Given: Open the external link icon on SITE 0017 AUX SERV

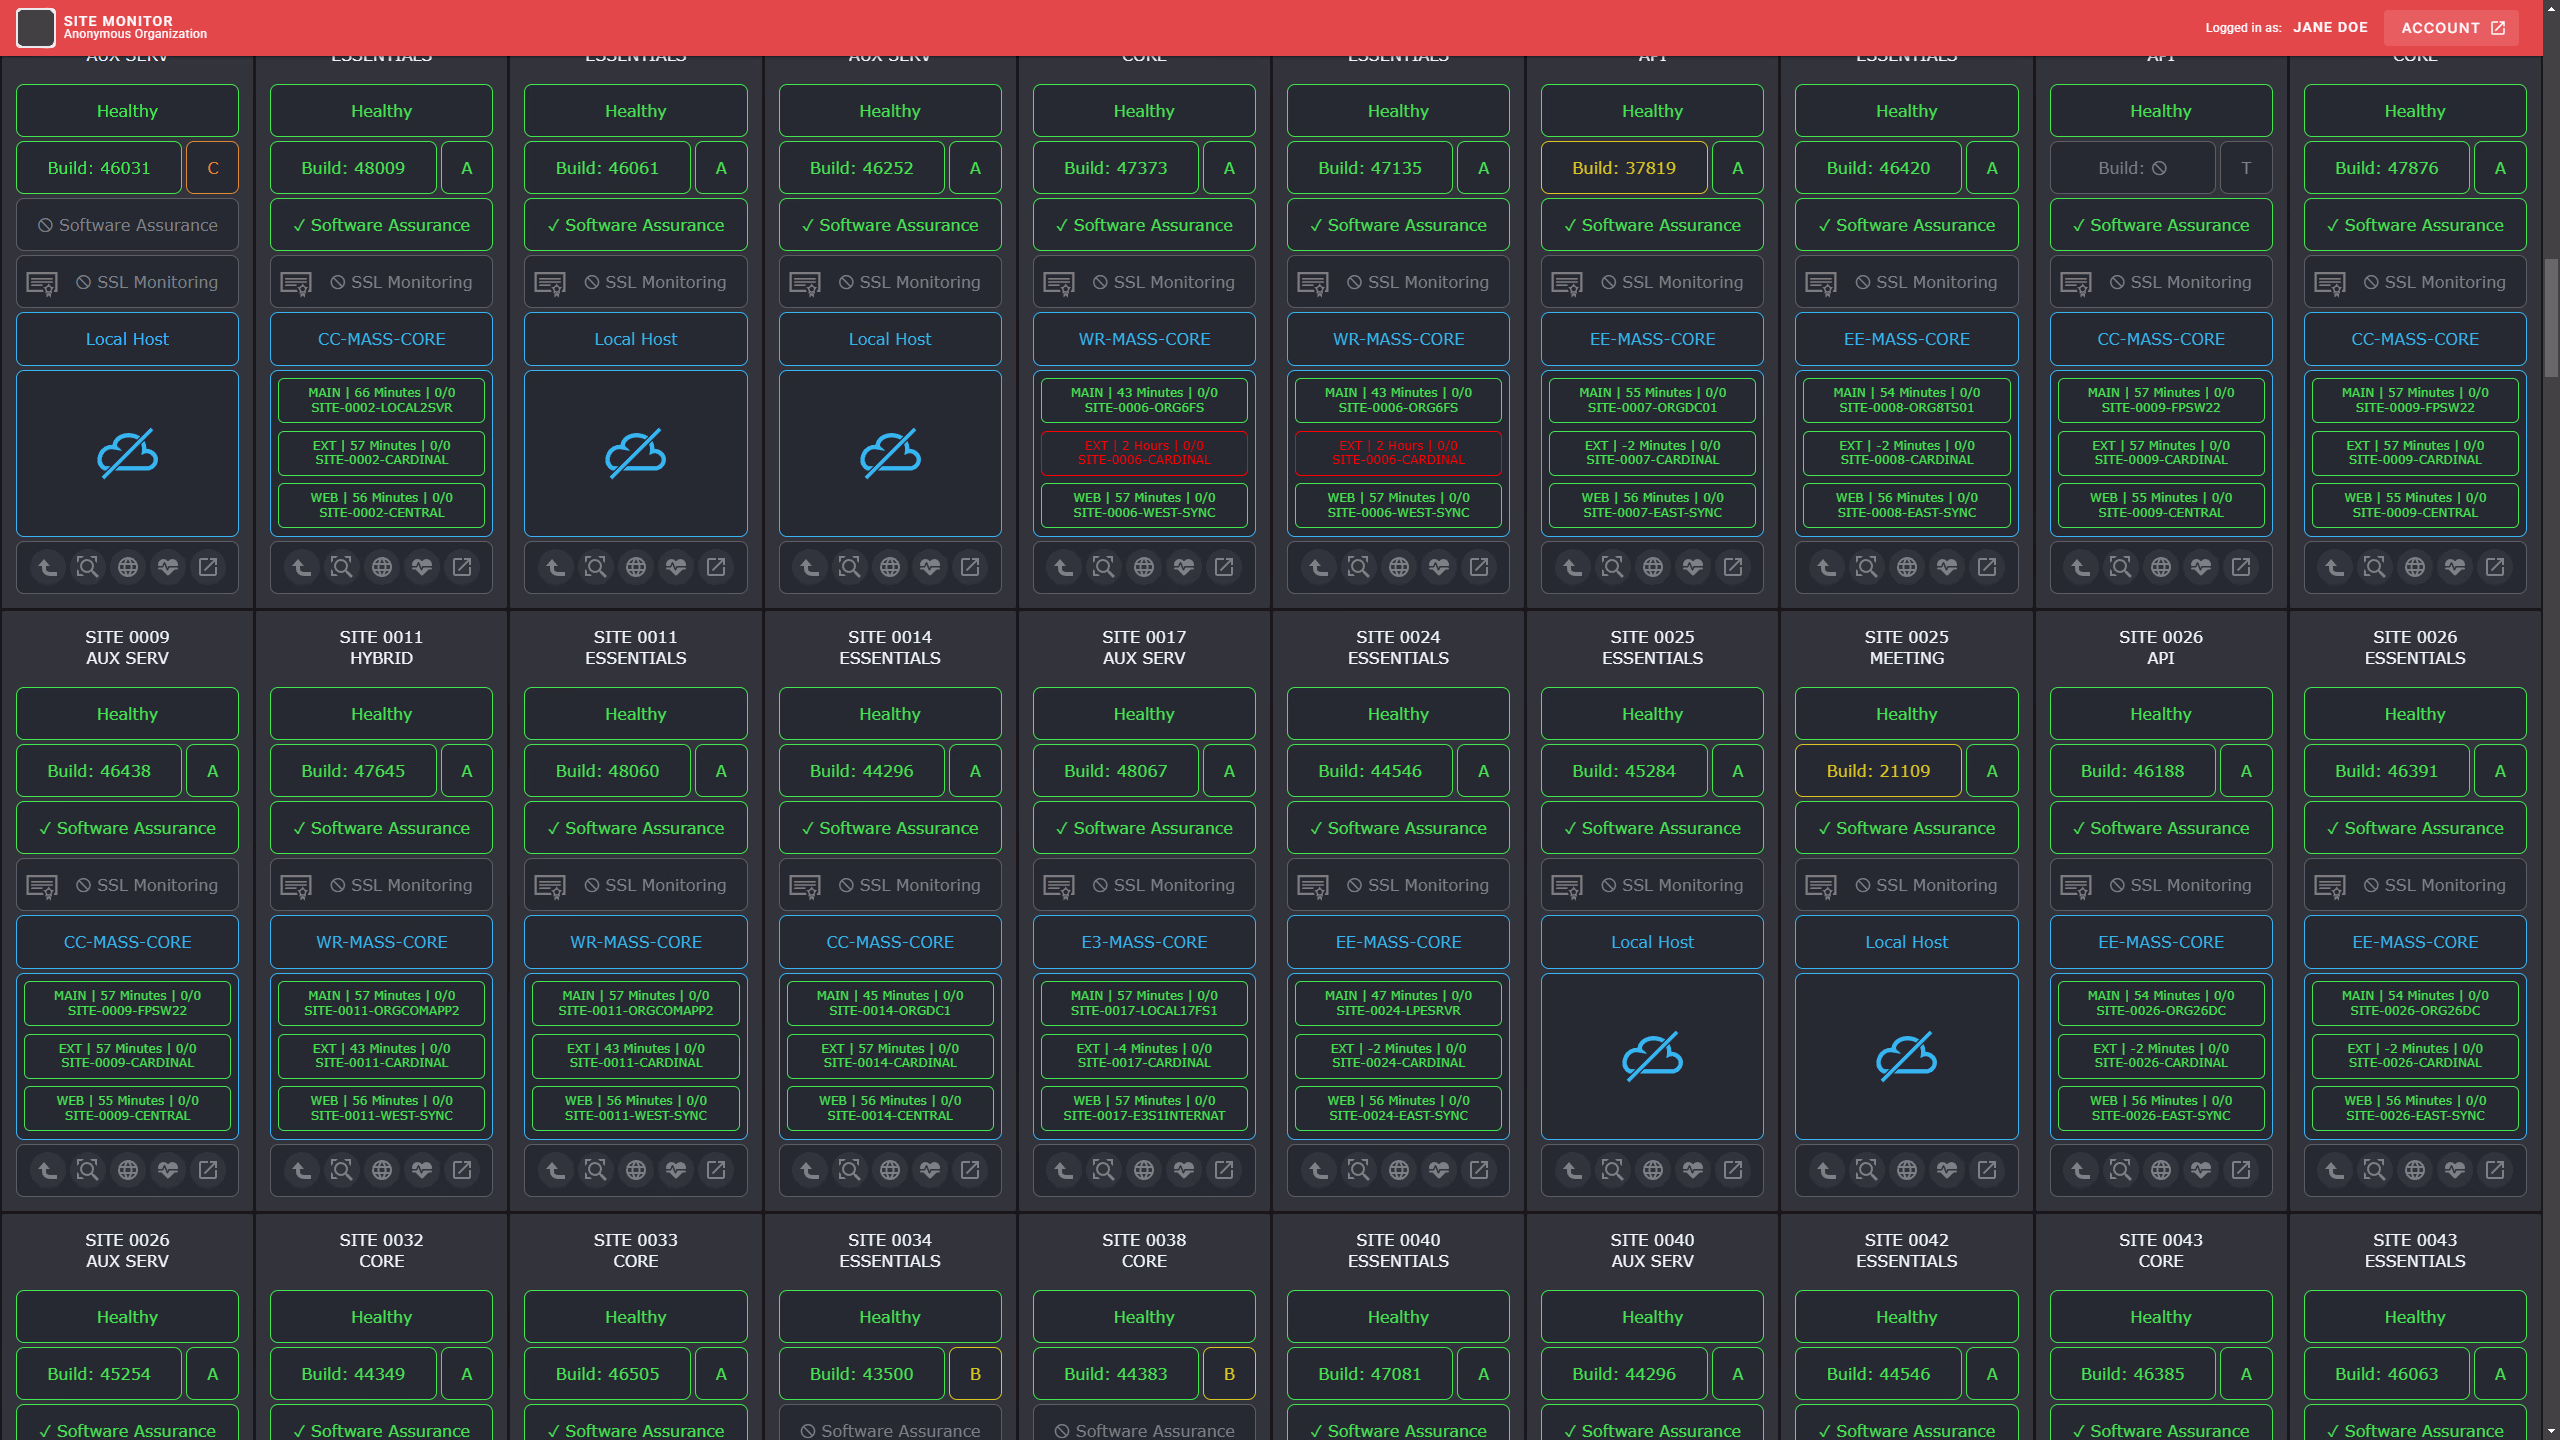Looking at the screenshot, I should 1225,1170.
